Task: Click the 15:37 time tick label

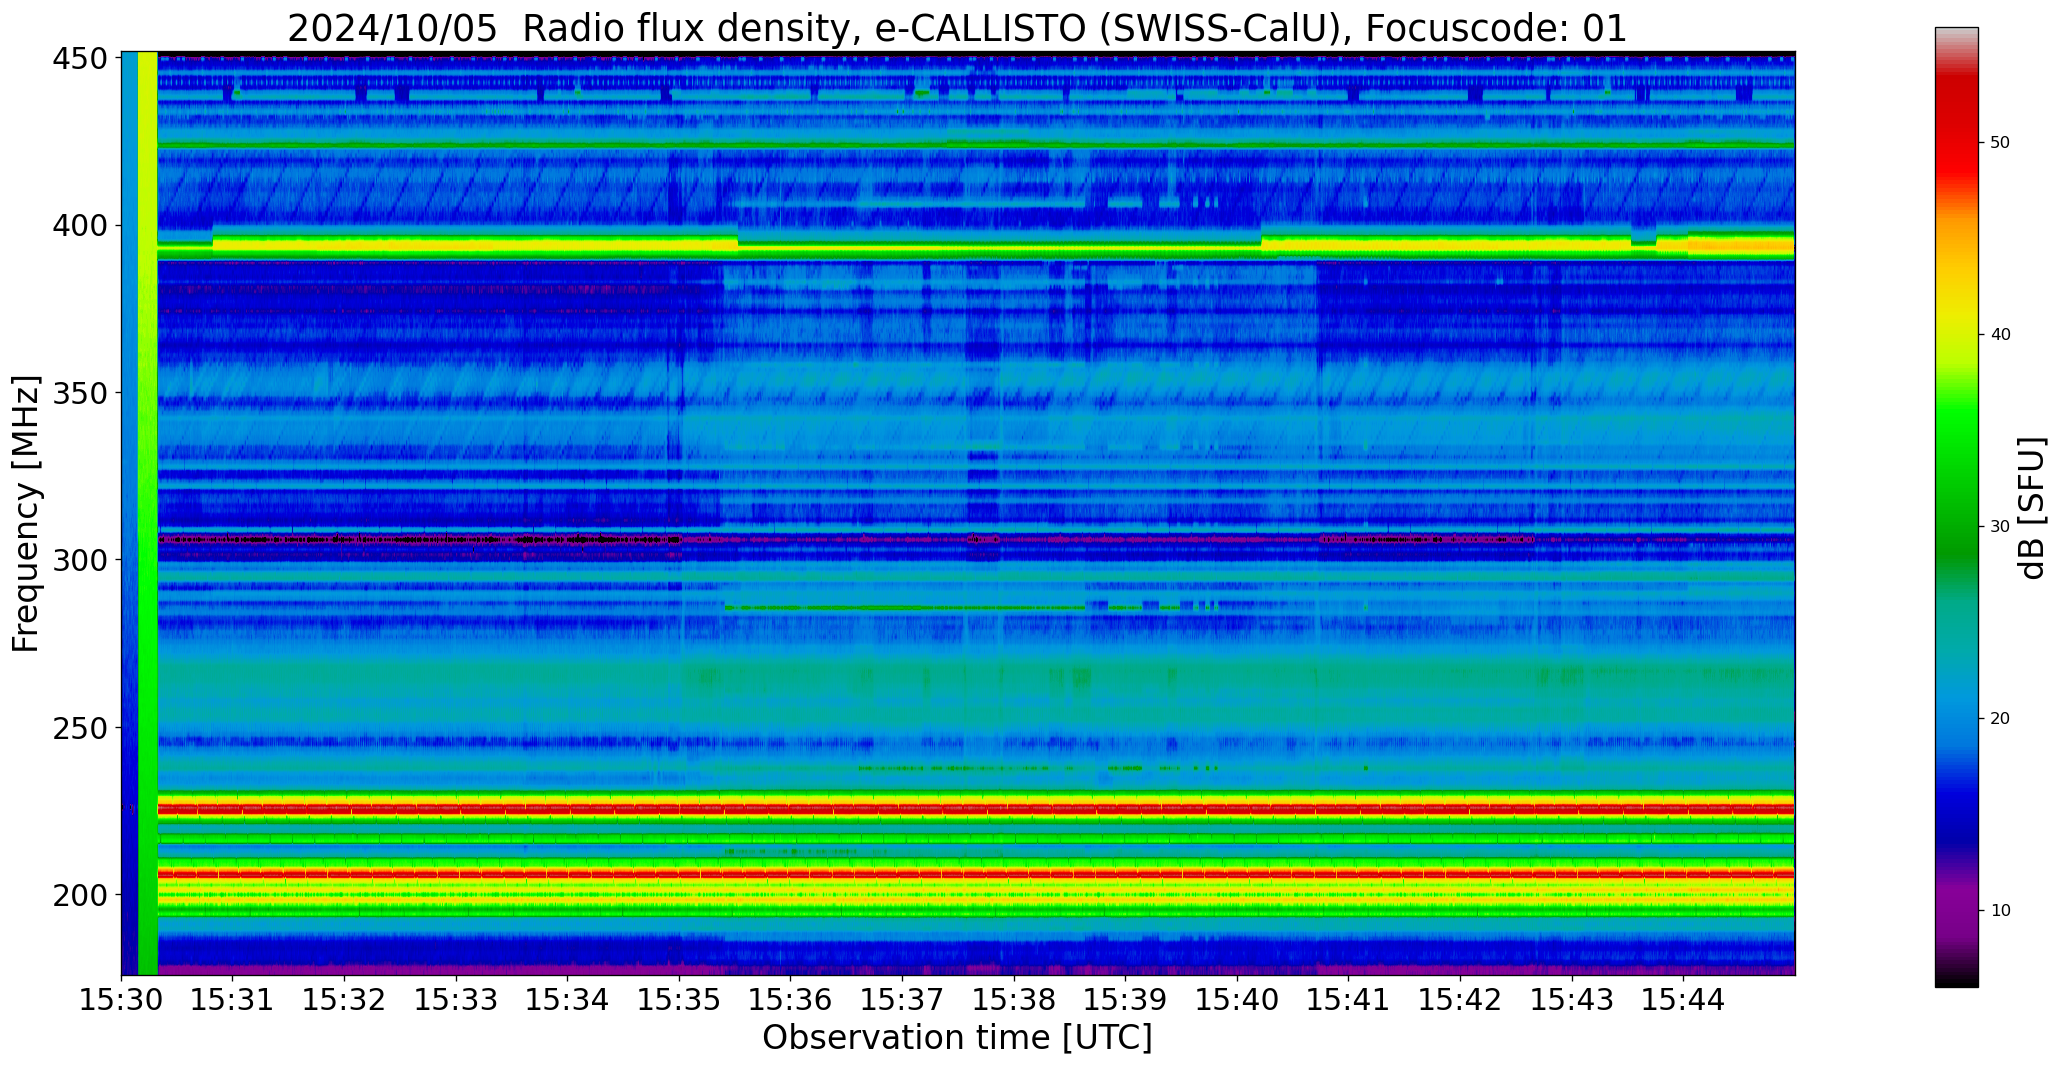Action: (x=903, y=999)
